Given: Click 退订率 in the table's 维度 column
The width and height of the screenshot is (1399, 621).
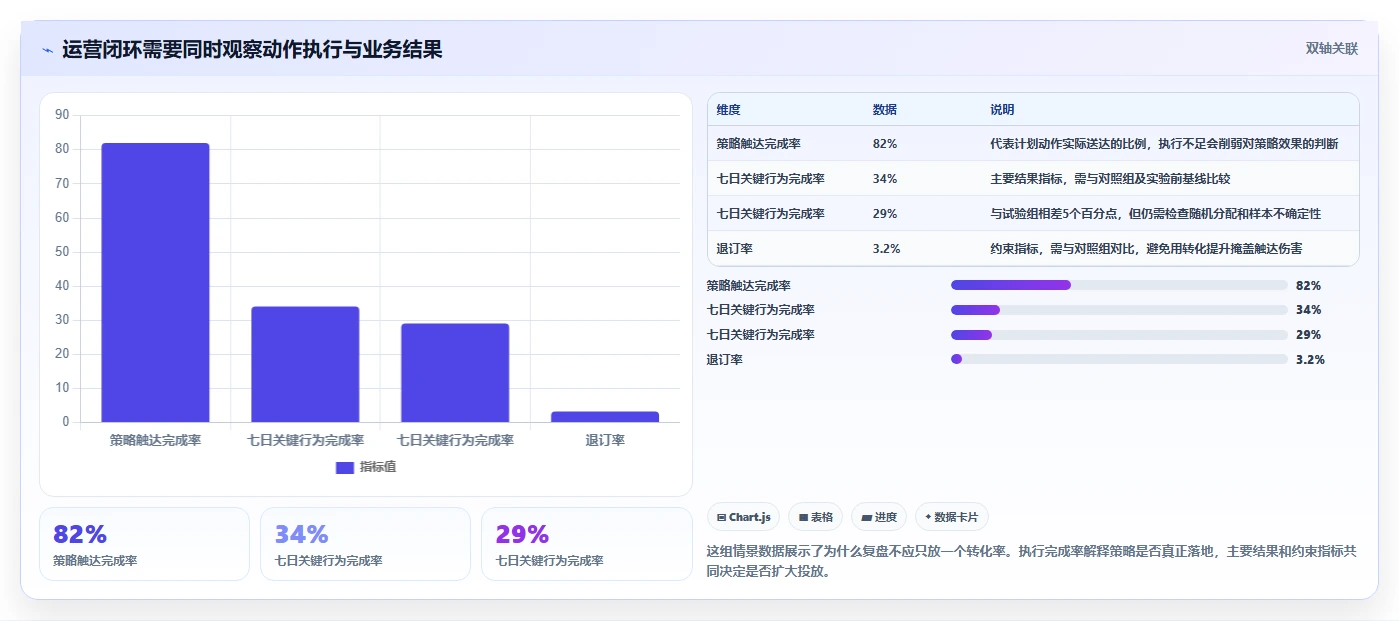Looking at the screenshot, I should [734, 249].
